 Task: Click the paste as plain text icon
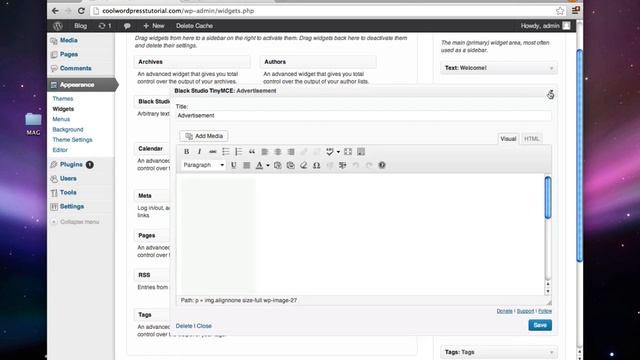pos(278,165)
